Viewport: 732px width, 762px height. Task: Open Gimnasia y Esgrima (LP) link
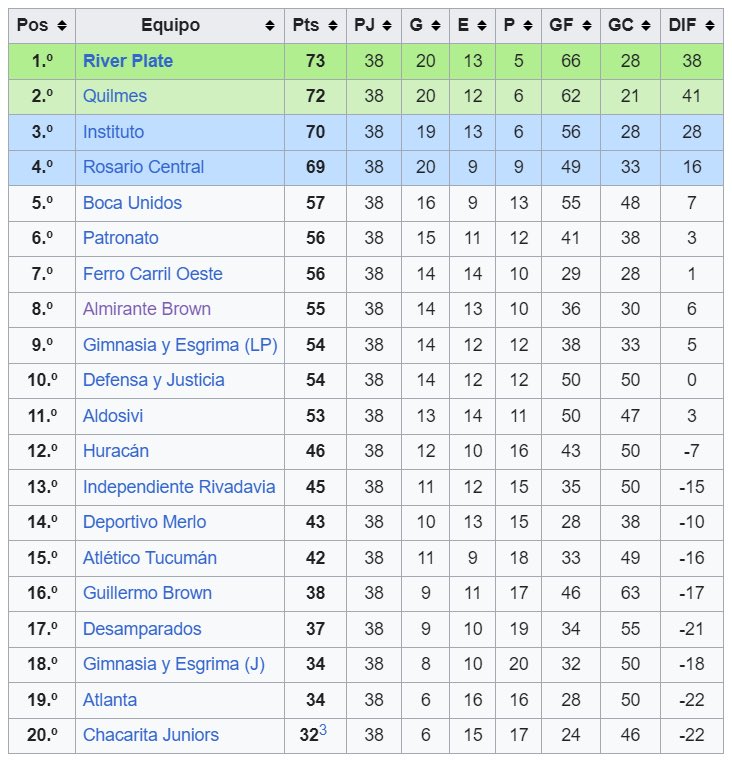click(180, 345)
